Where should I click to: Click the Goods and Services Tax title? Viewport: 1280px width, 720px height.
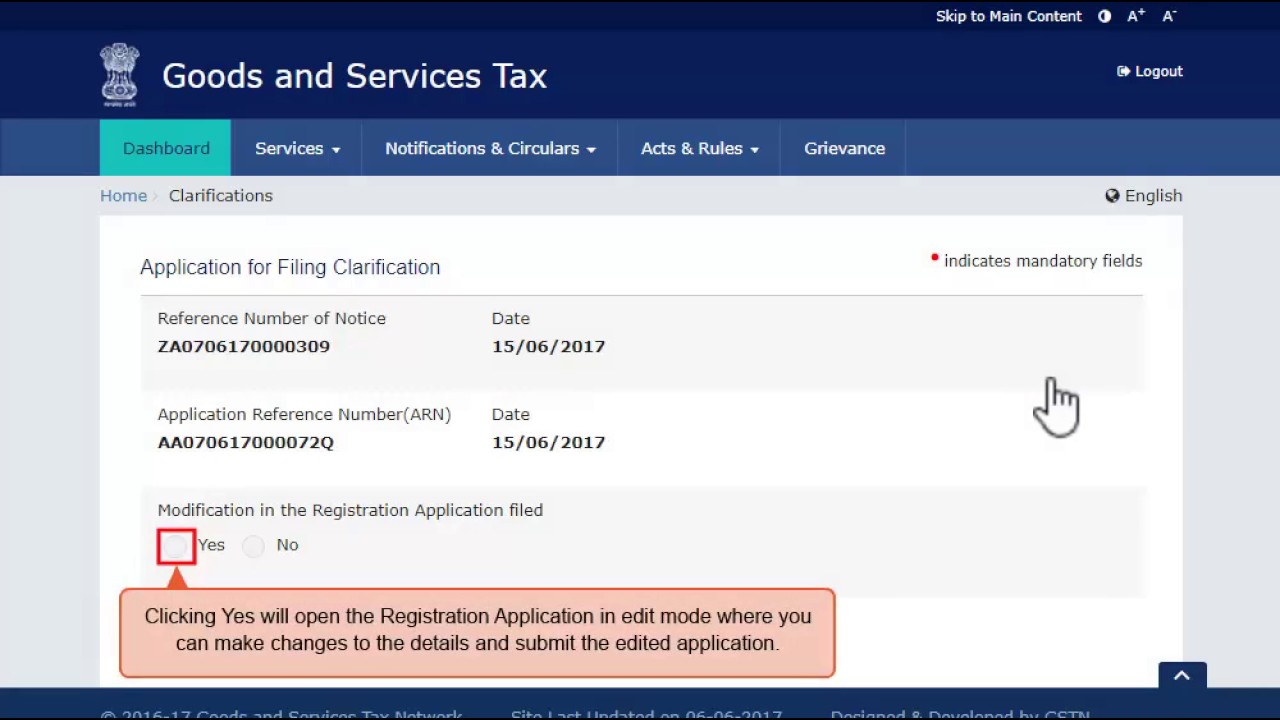[x=354, y=76]
